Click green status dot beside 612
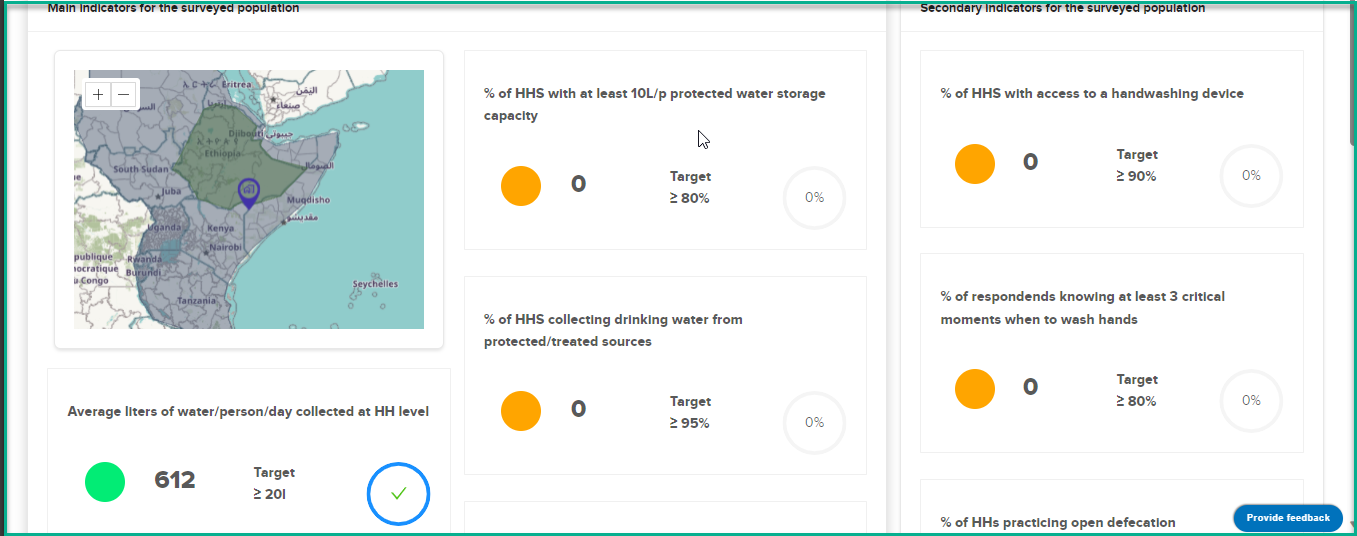 coord(105,482)
